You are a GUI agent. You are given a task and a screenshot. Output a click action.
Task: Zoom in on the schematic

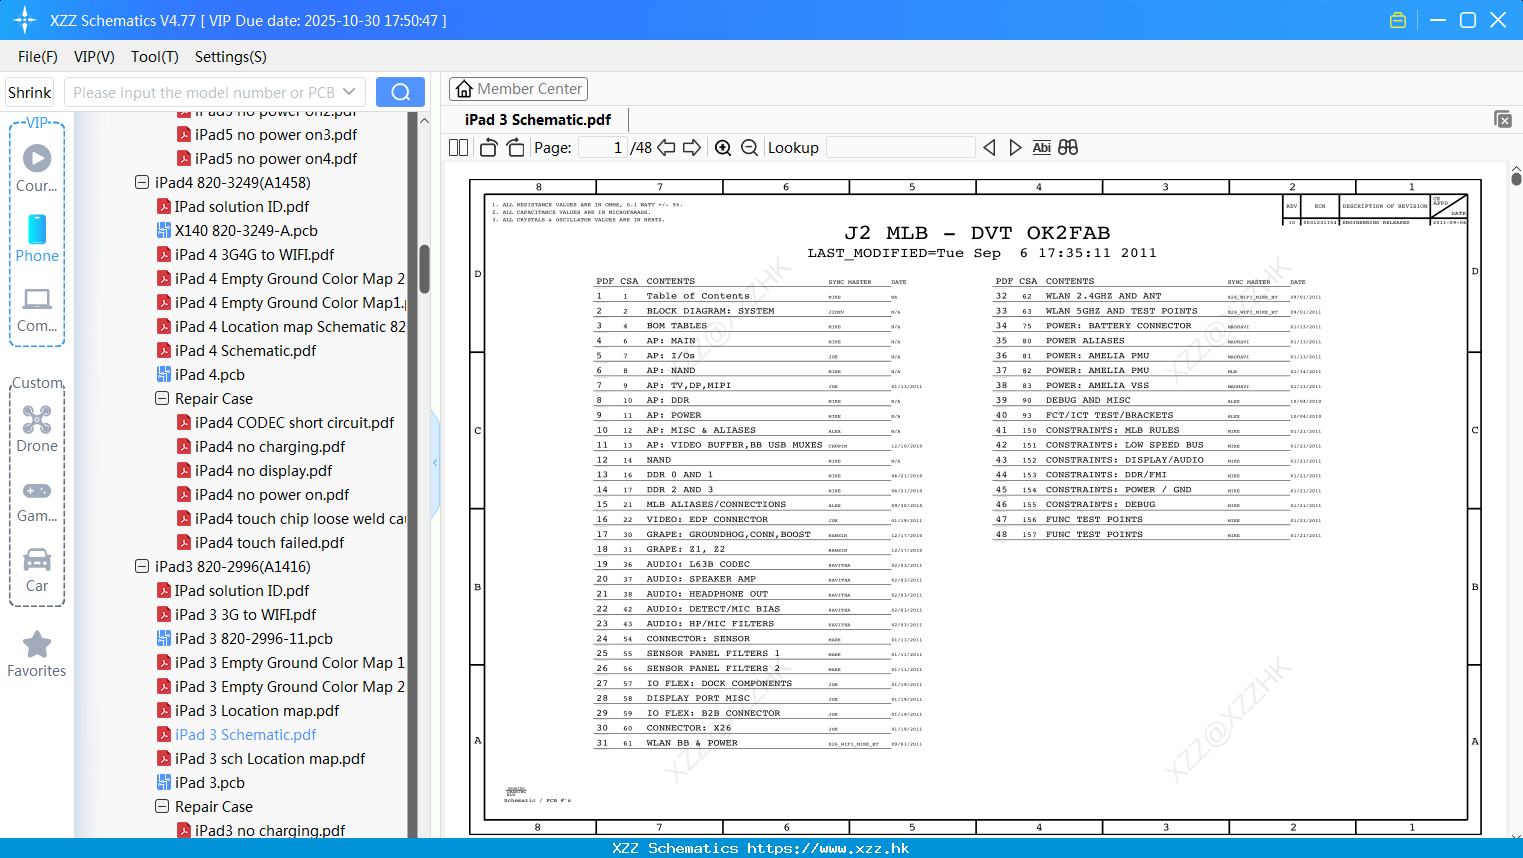pyautogui.click(x=723, y=148)
